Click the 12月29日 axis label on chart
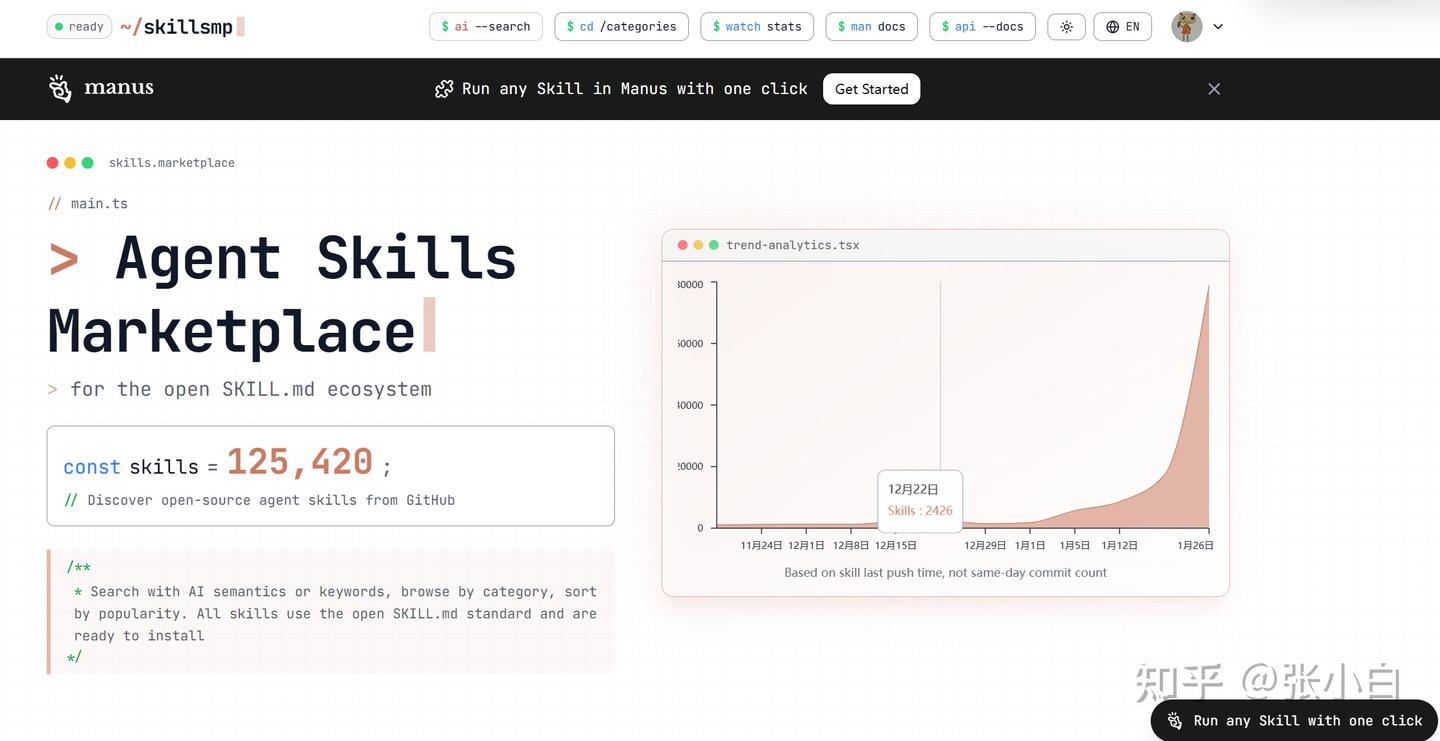Image resolution: width=1440 pixels, height=741 pixels. [985, 545]
